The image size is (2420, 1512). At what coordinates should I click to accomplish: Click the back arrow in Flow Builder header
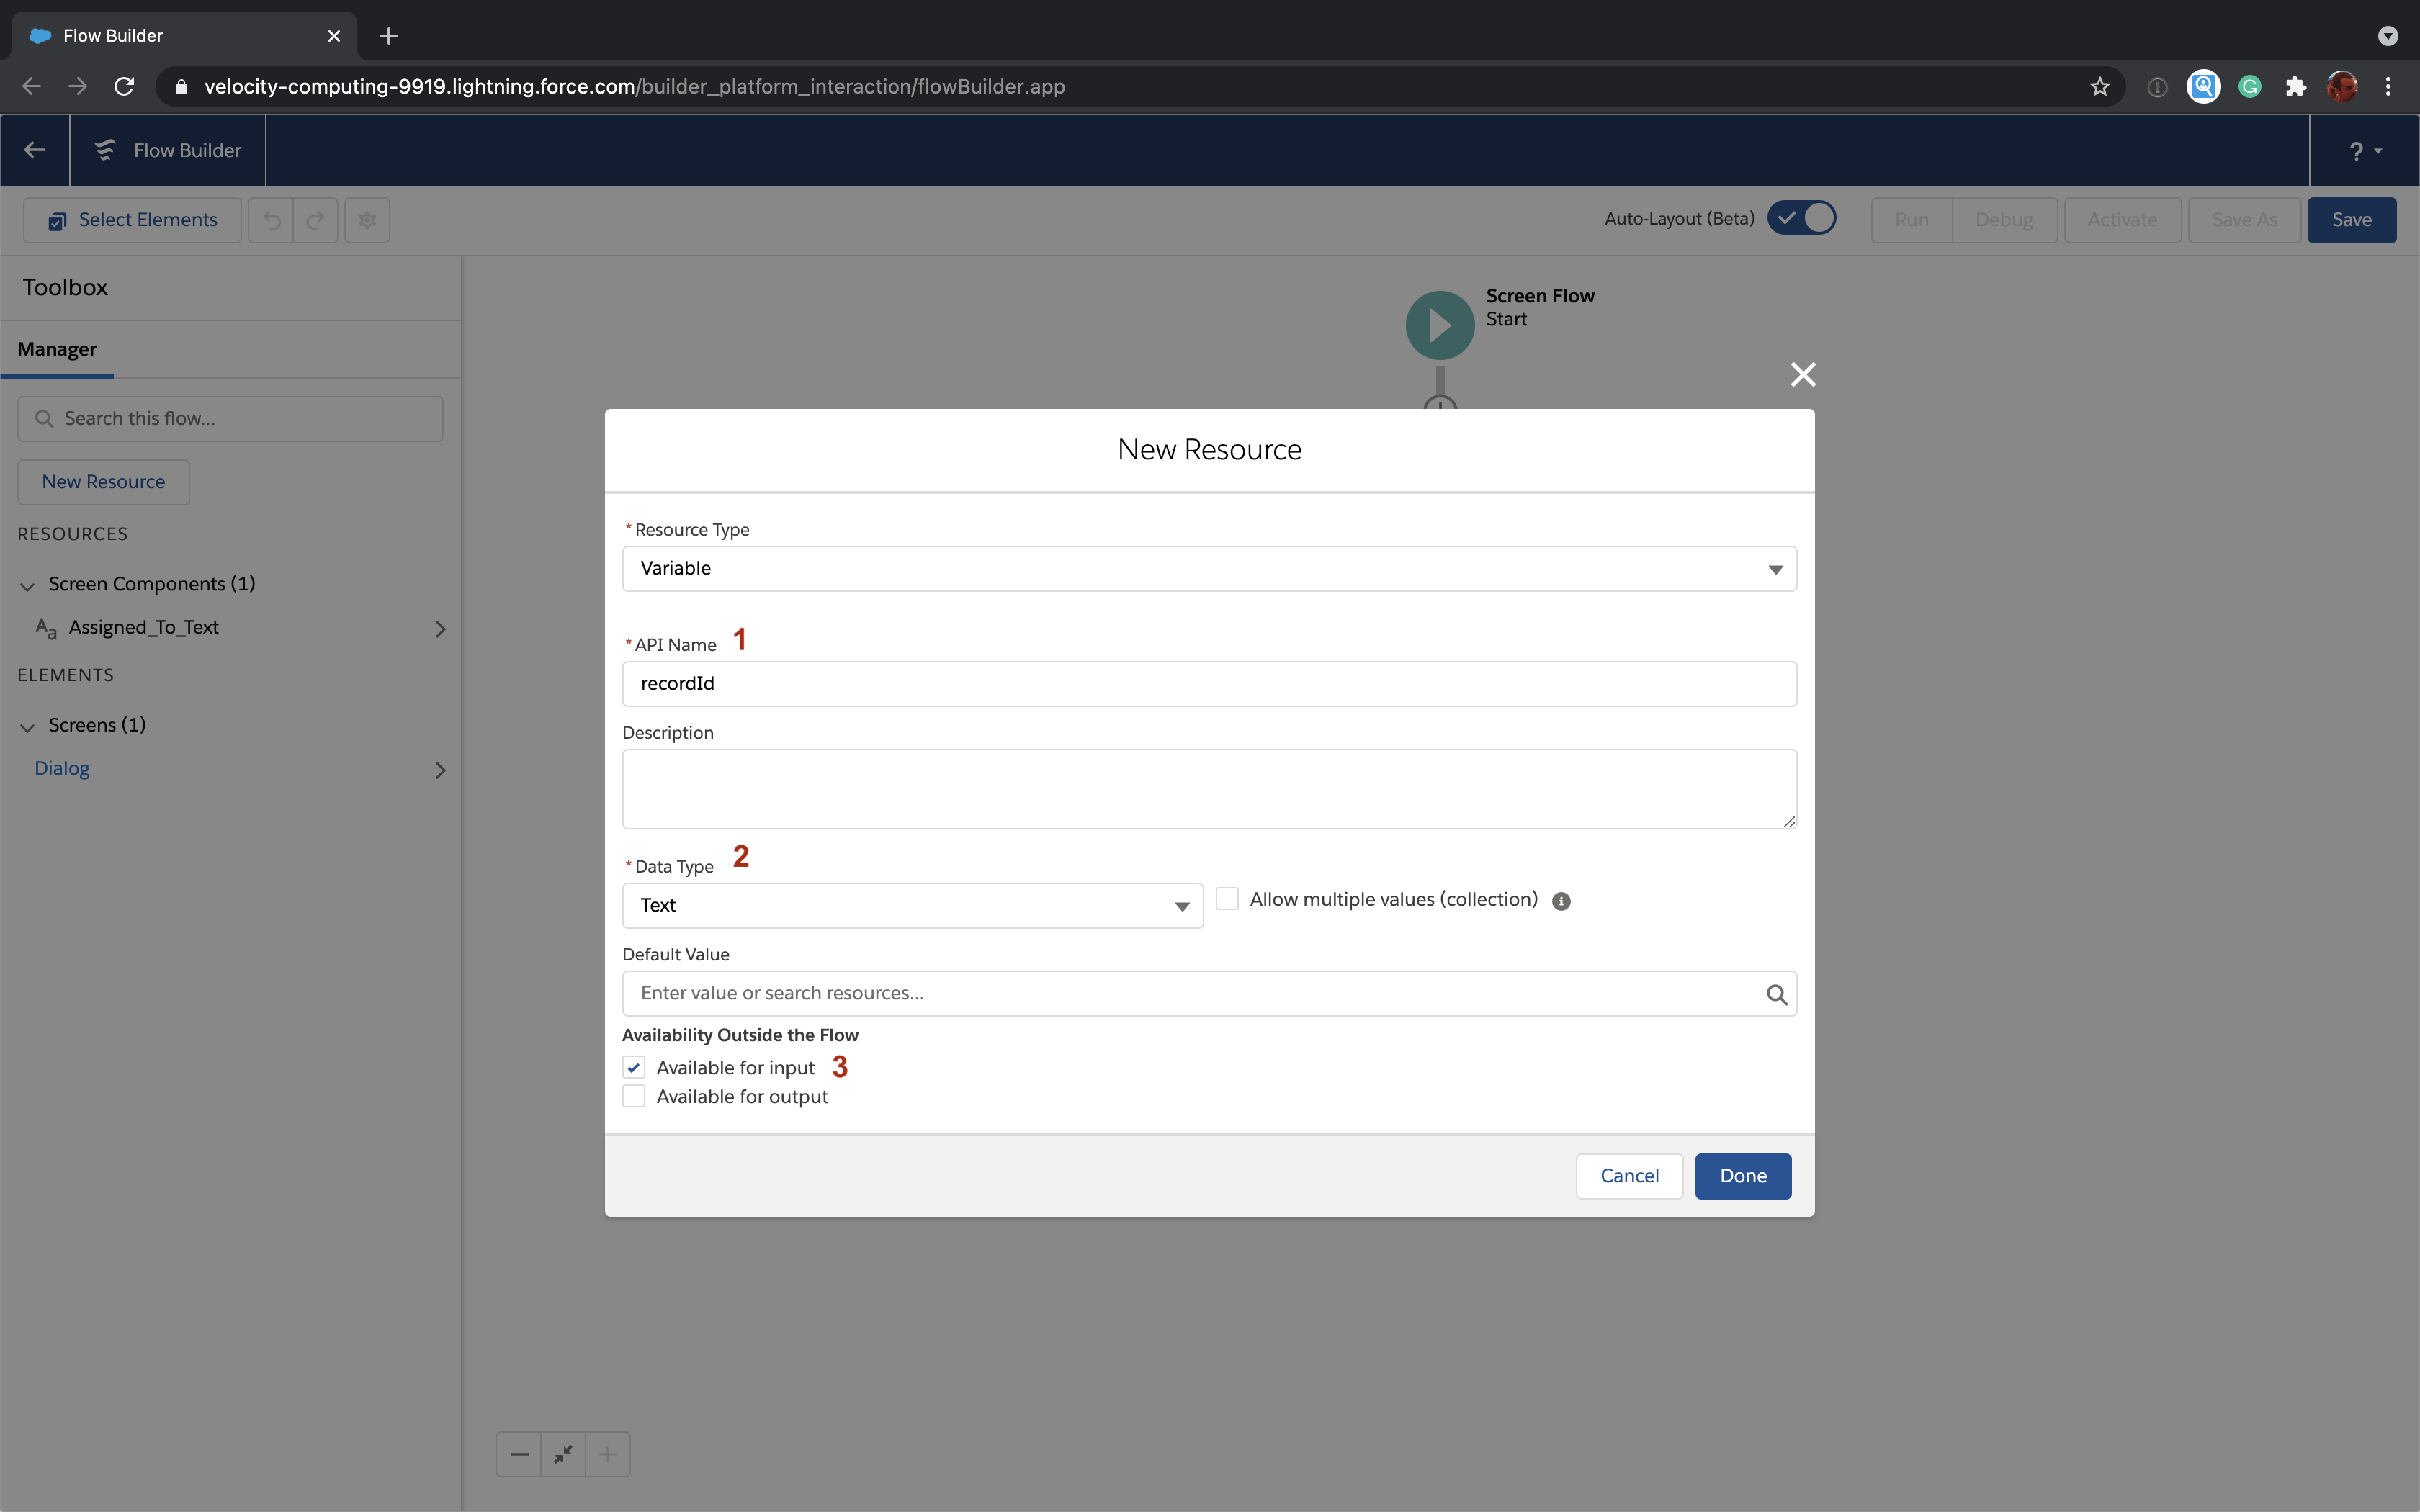(x=35, y=150)
